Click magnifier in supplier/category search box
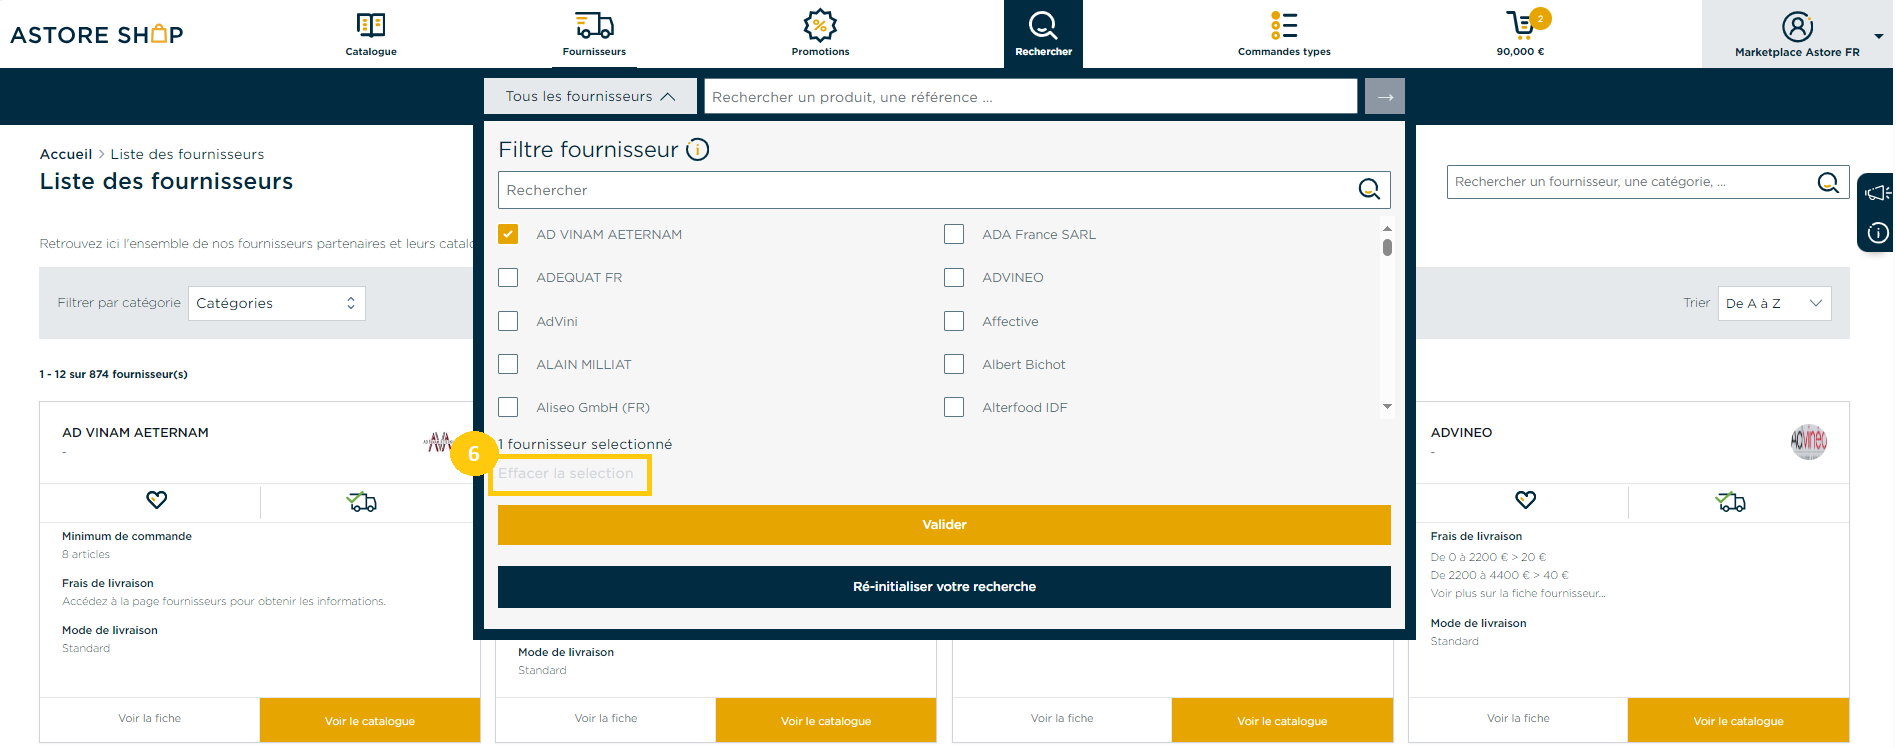 coord(1828,182)
